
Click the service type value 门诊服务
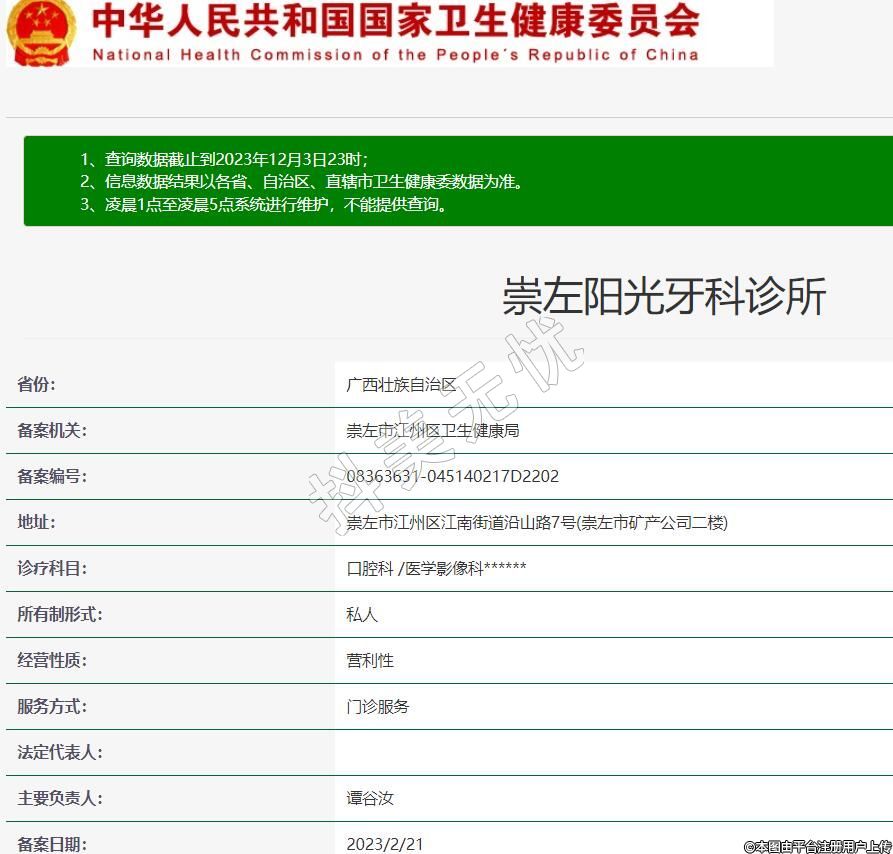point(377,707)
